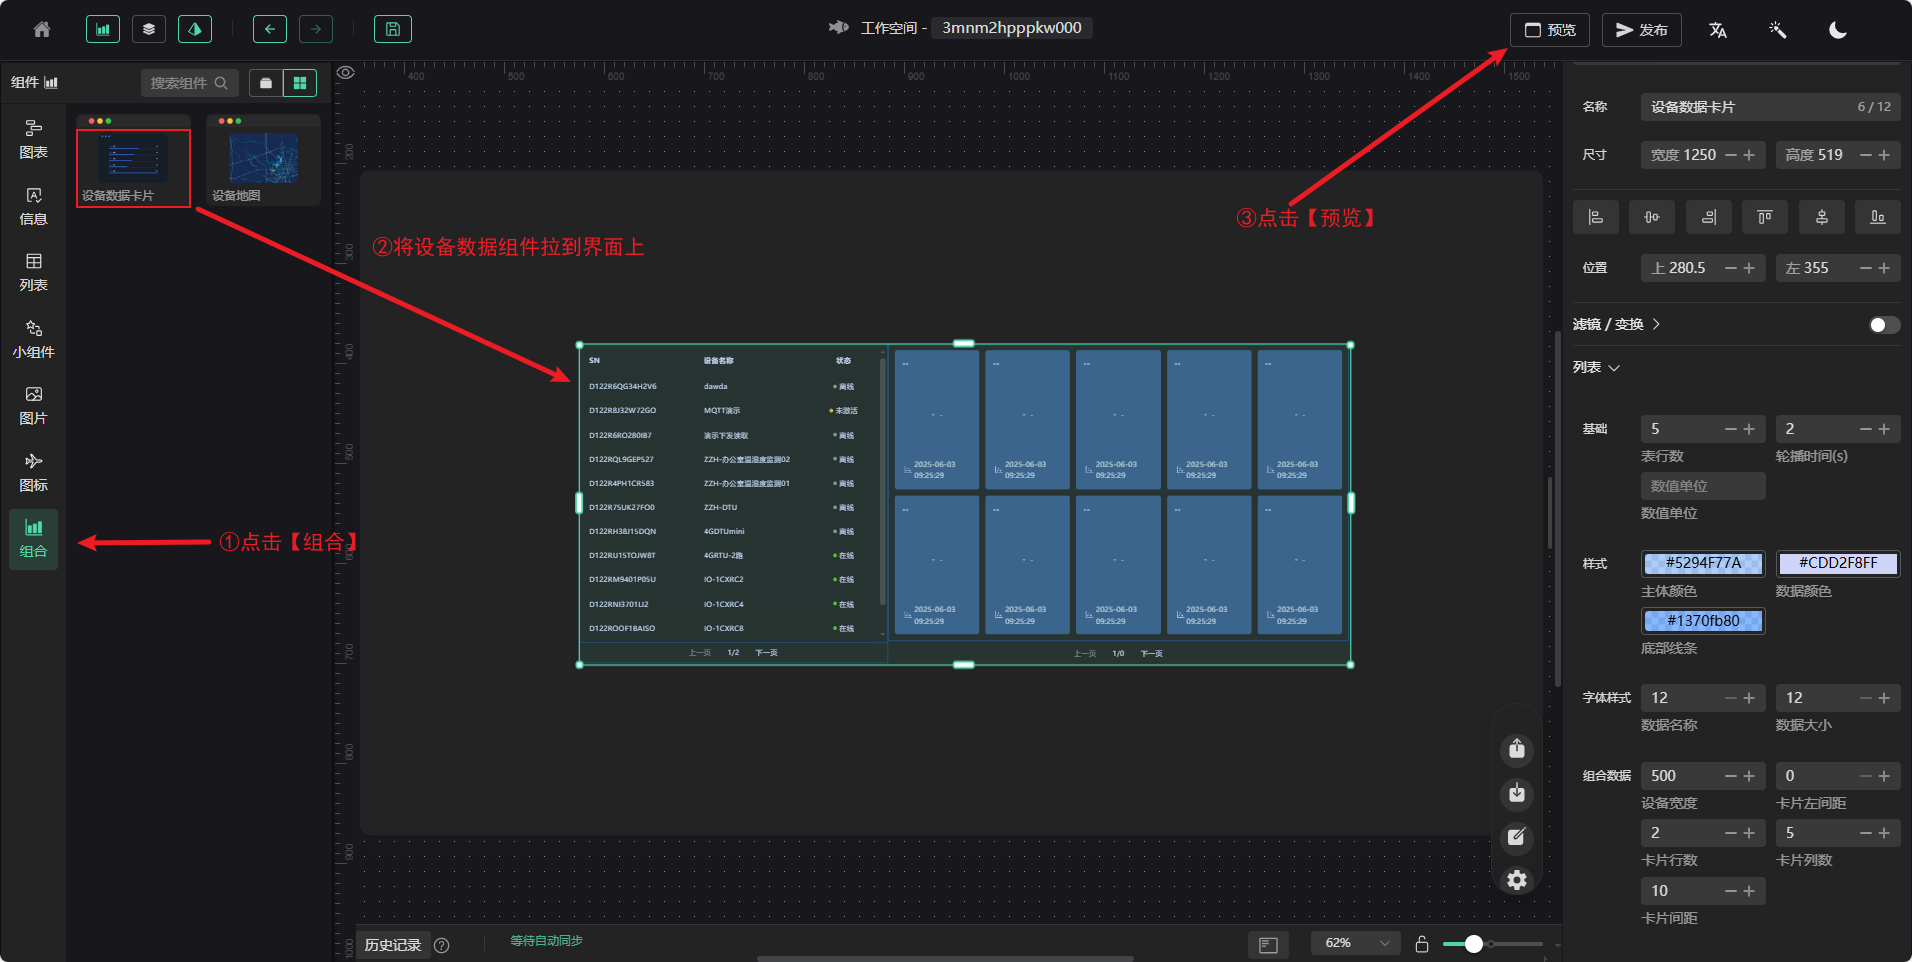
Task: Click the home icon in top bar
Action: click(42, 30)
